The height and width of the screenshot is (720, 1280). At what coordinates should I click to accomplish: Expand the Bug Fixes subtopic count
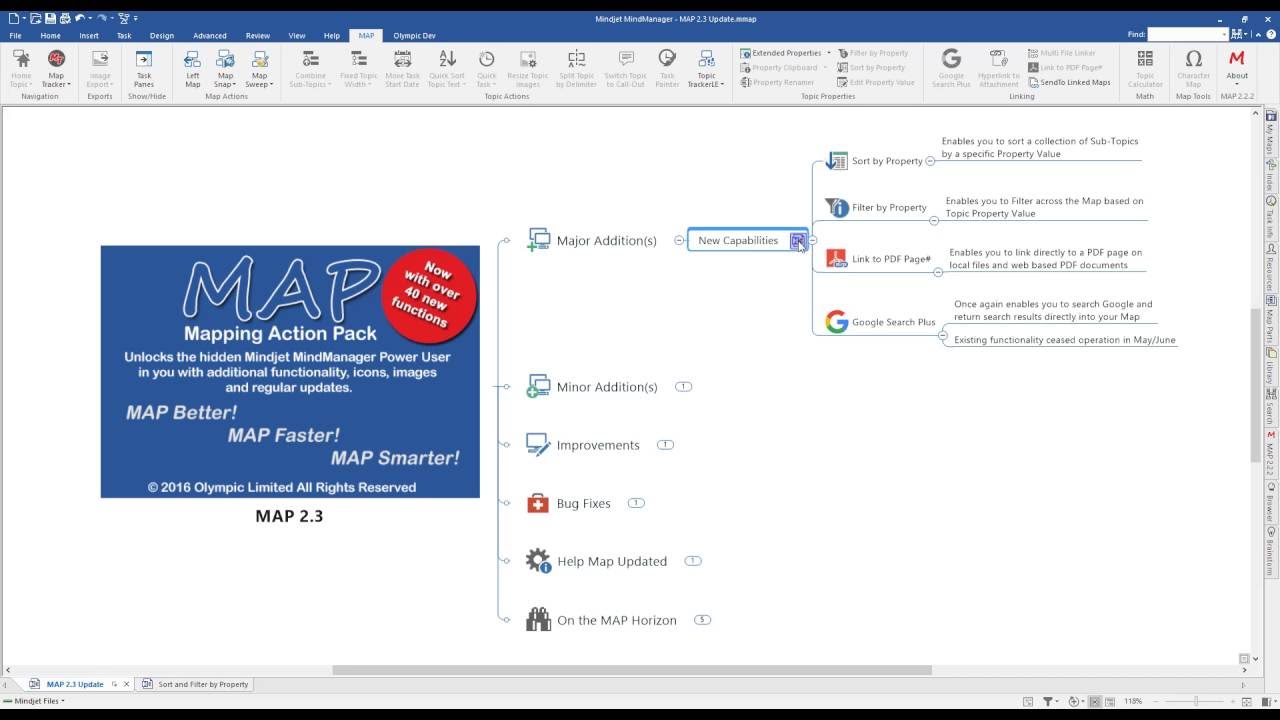coord(636,503)
